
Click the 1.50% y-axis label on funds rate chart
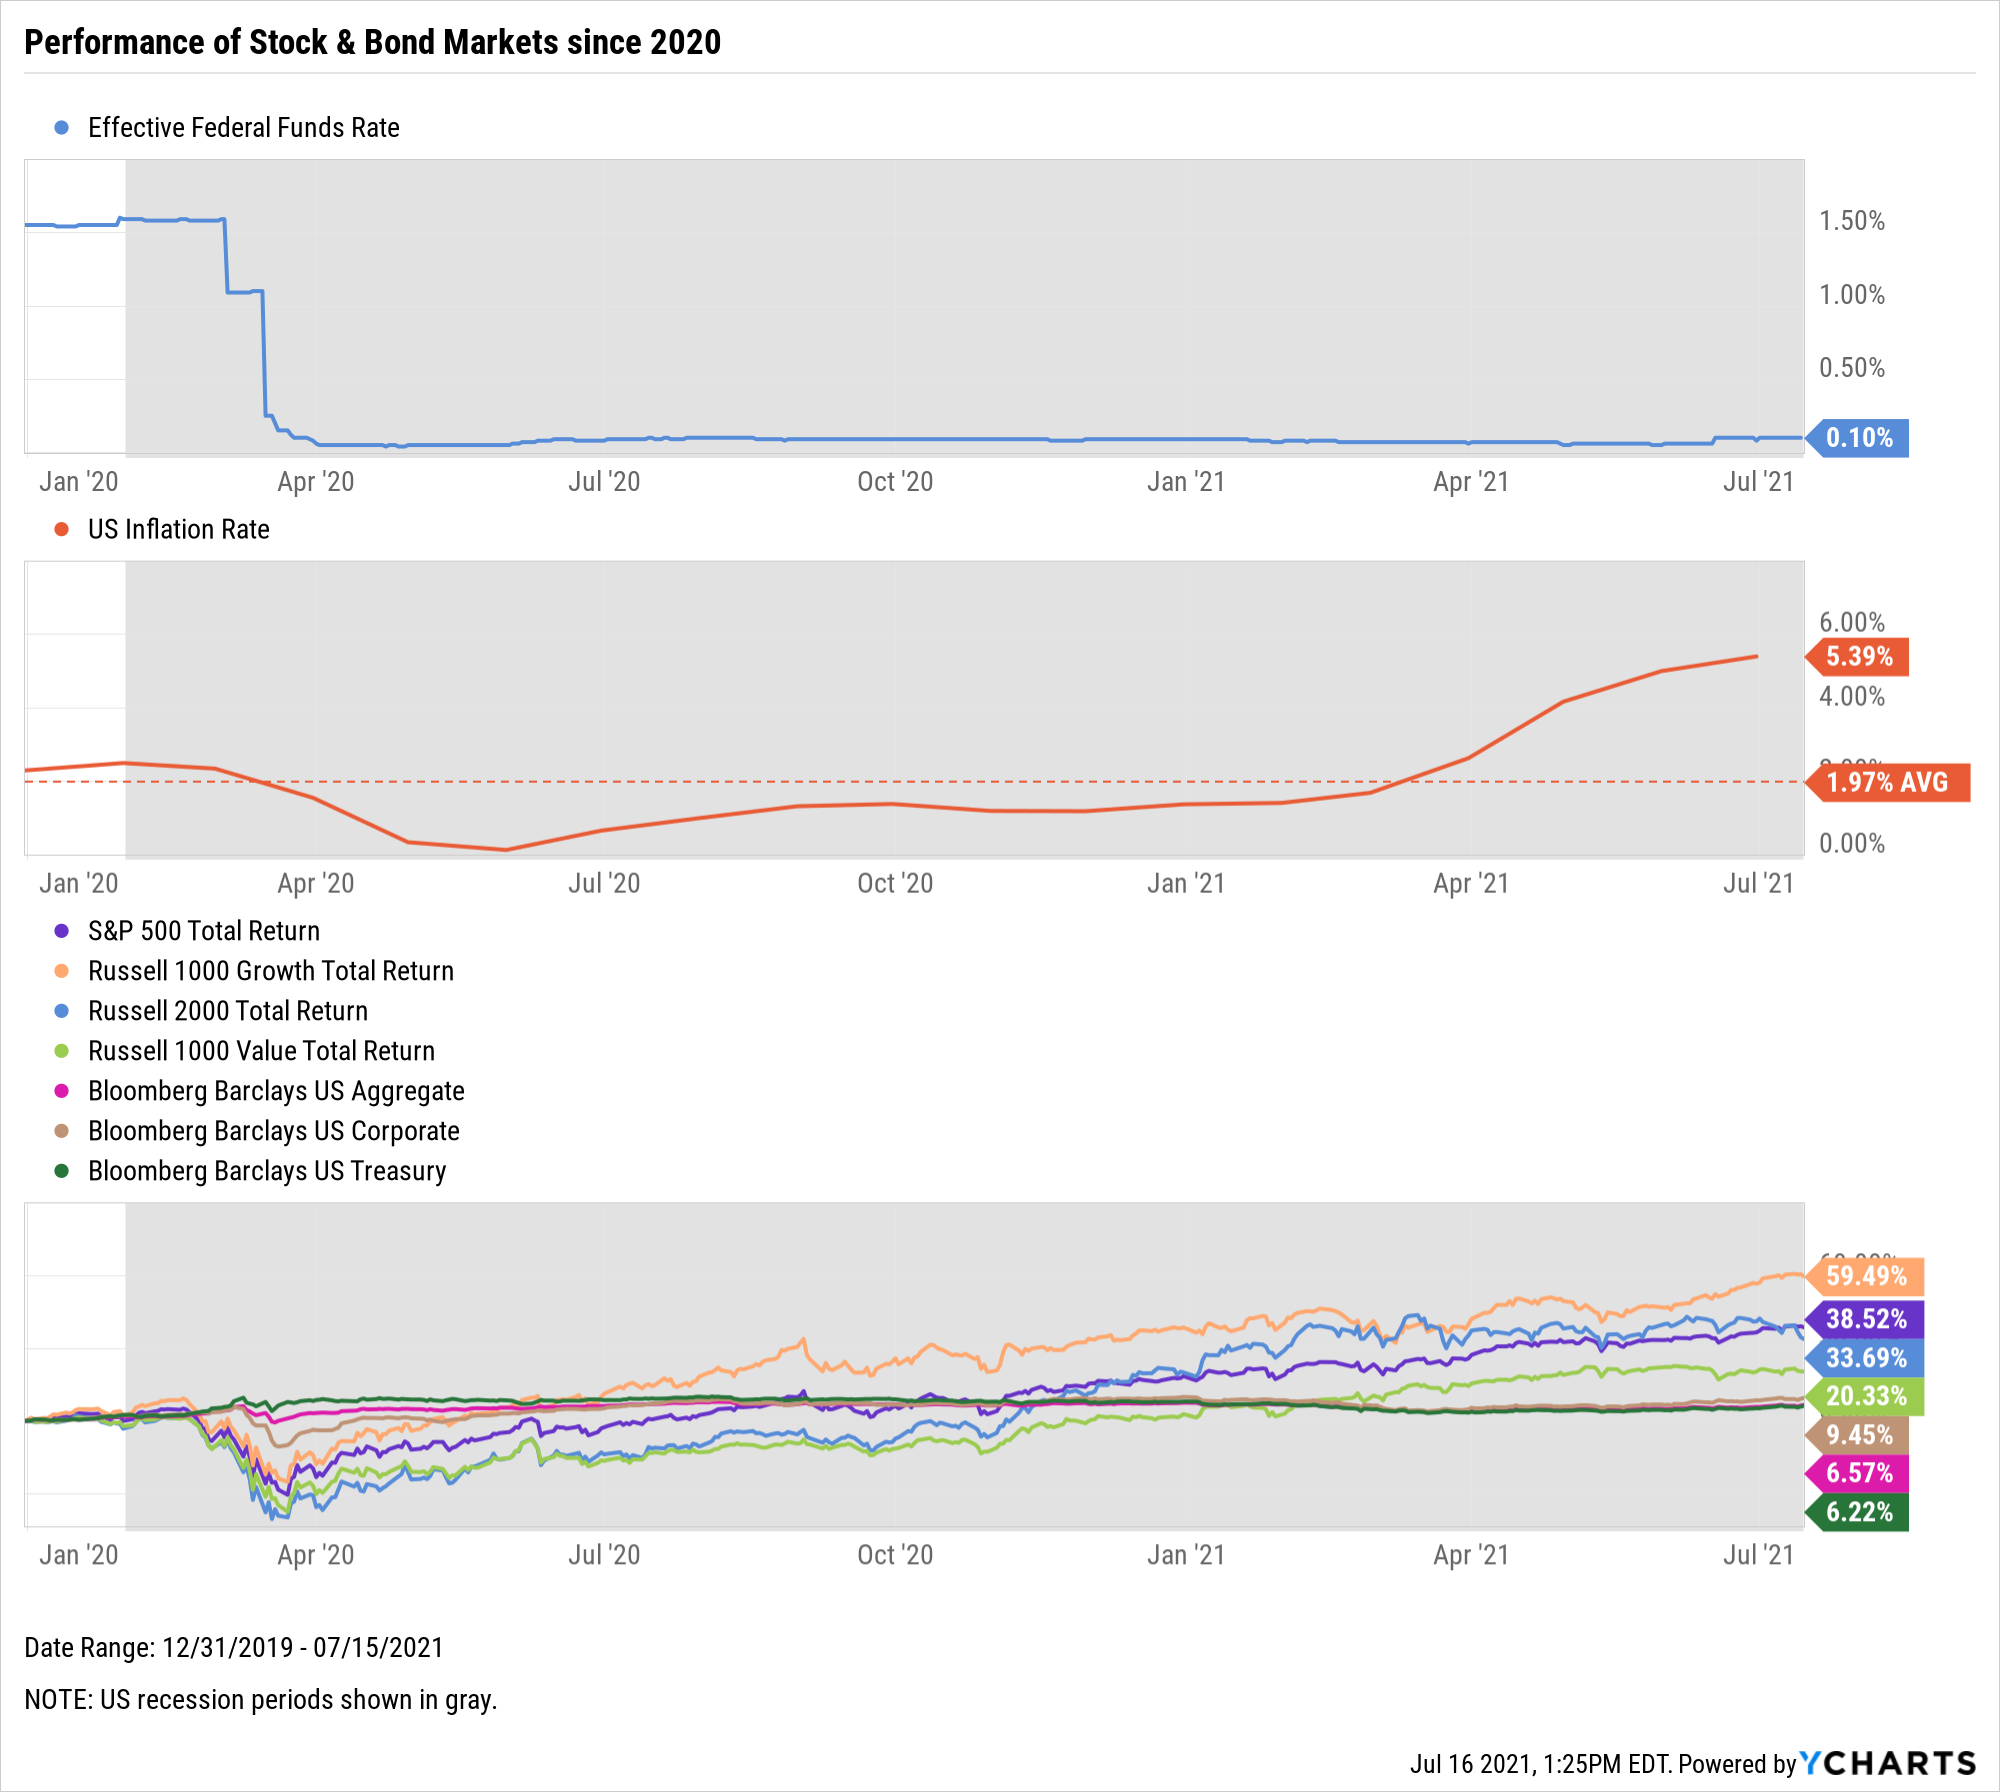[x=1852, y=221]
